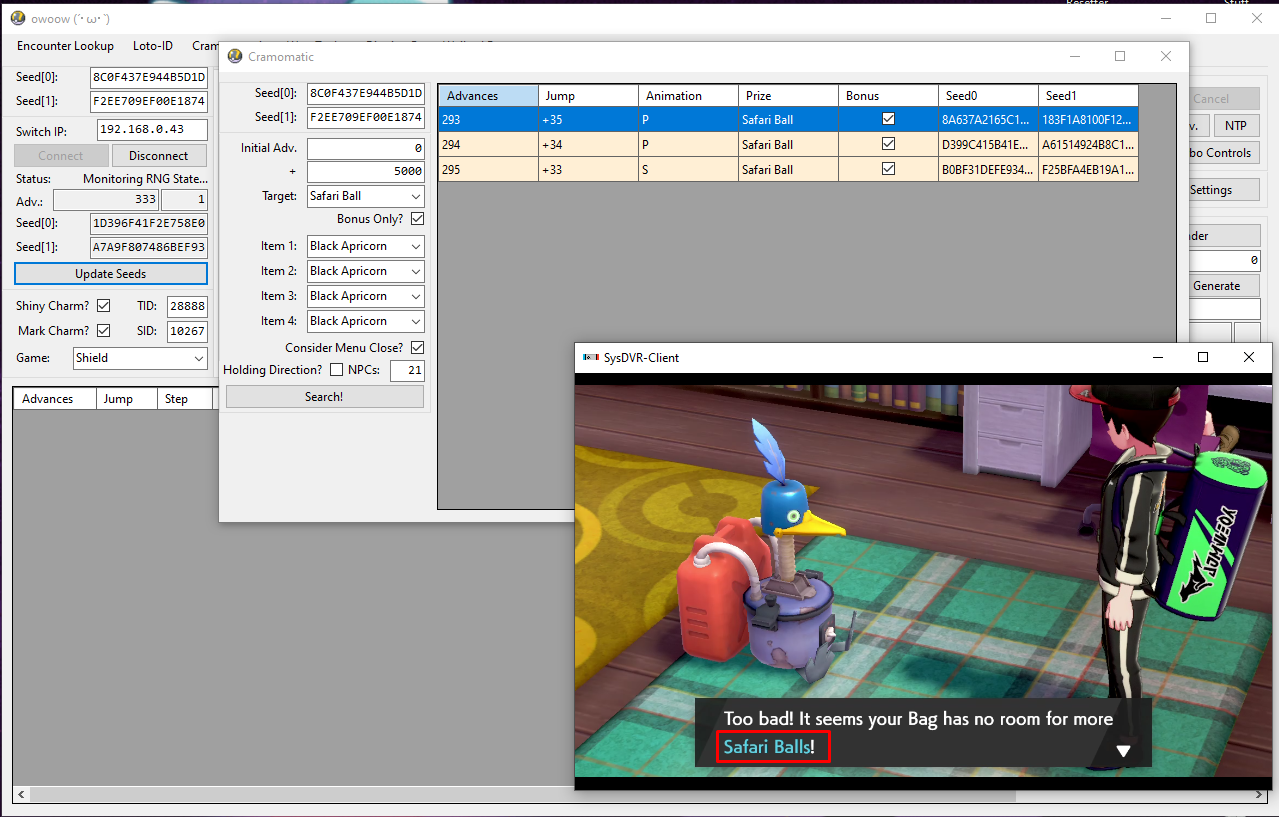Open the Game Shield dropdown

(140, 358)
